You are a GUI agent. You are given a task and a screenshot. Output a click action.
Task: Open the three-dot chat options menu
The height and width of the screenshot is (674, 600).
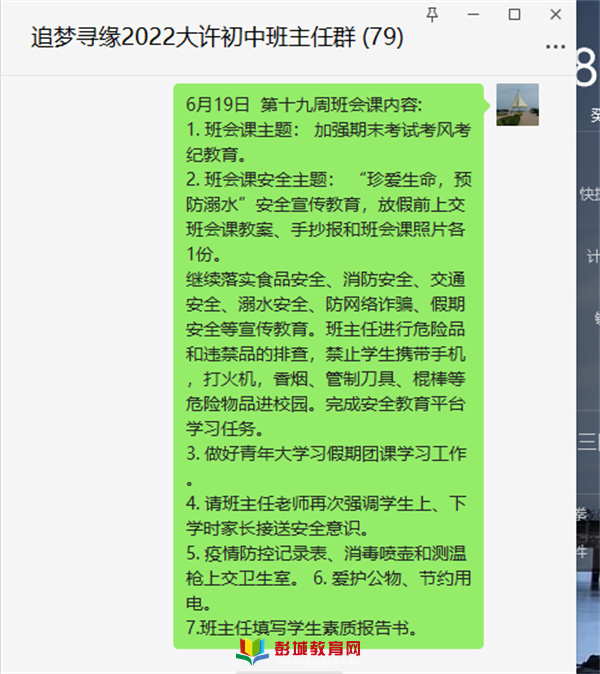pyautogui.click(x=555, y=46)
